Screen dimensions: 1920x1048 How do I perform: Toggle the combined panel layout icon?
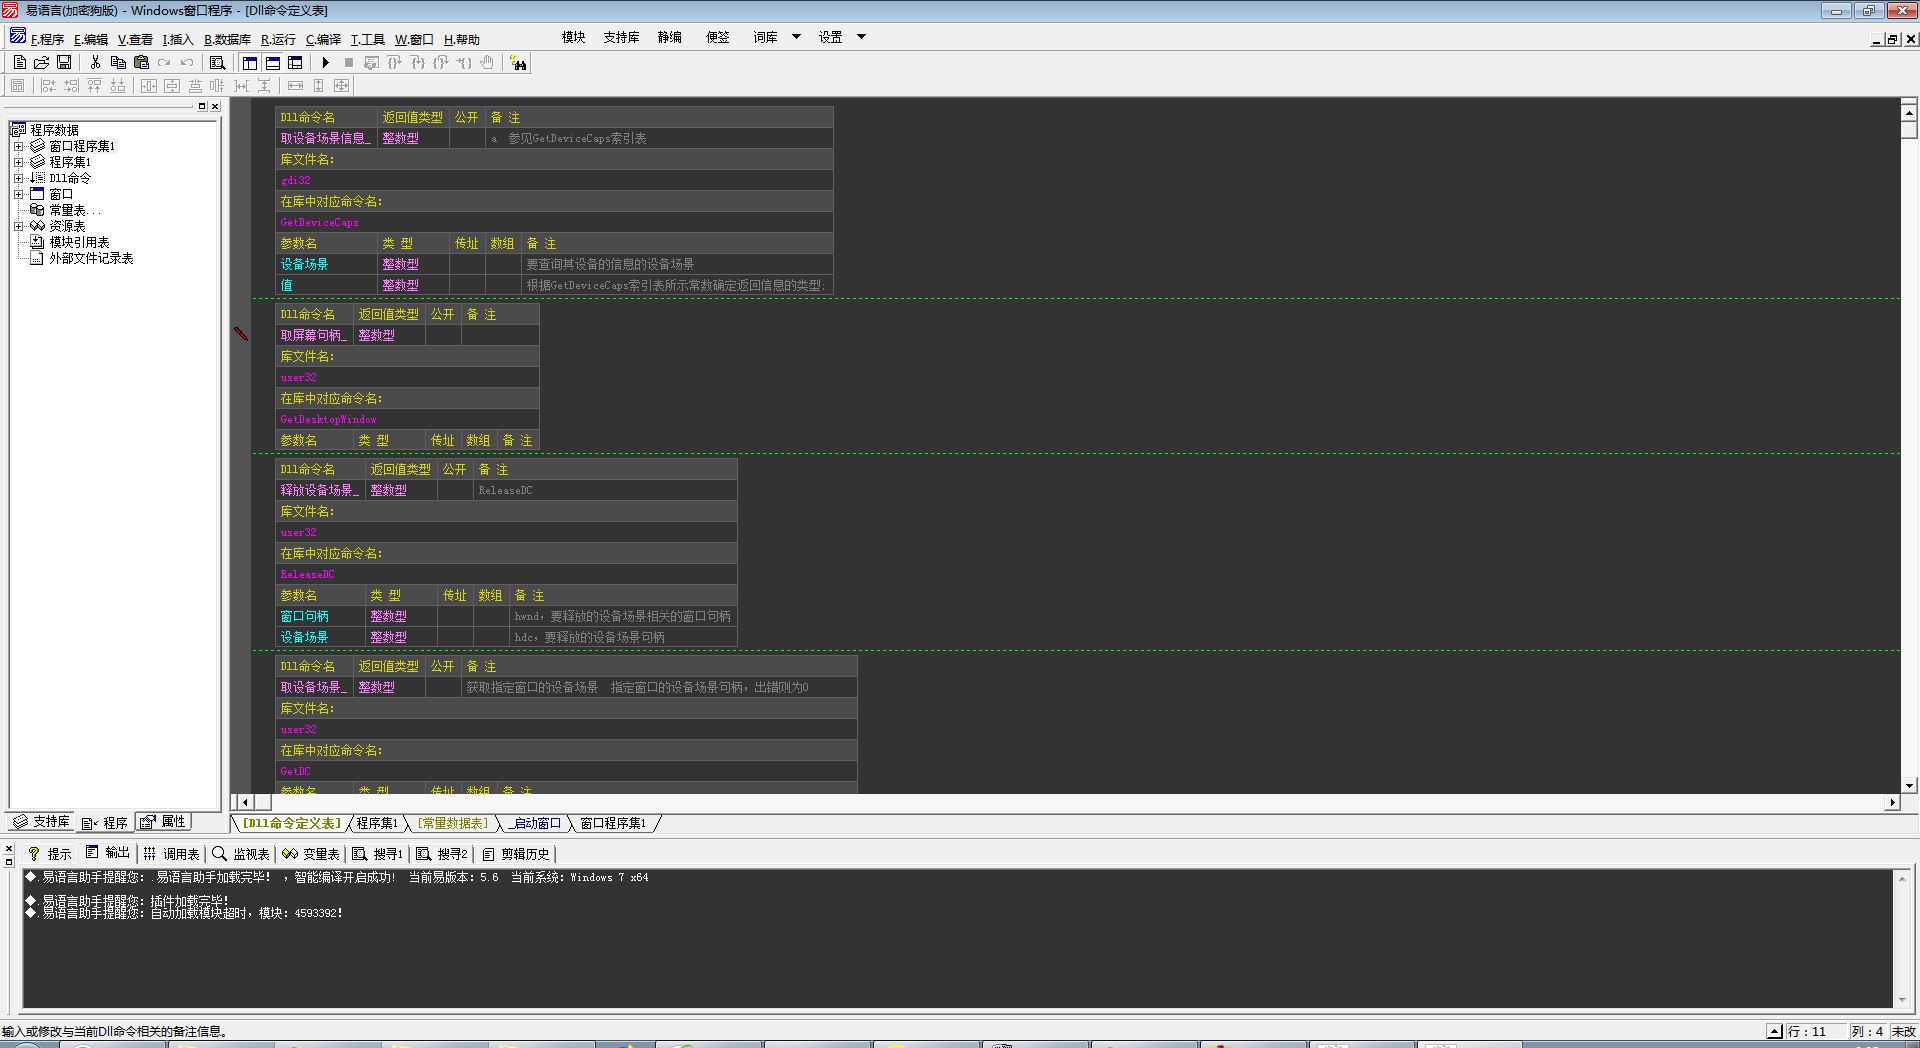(x=295, y=62)
